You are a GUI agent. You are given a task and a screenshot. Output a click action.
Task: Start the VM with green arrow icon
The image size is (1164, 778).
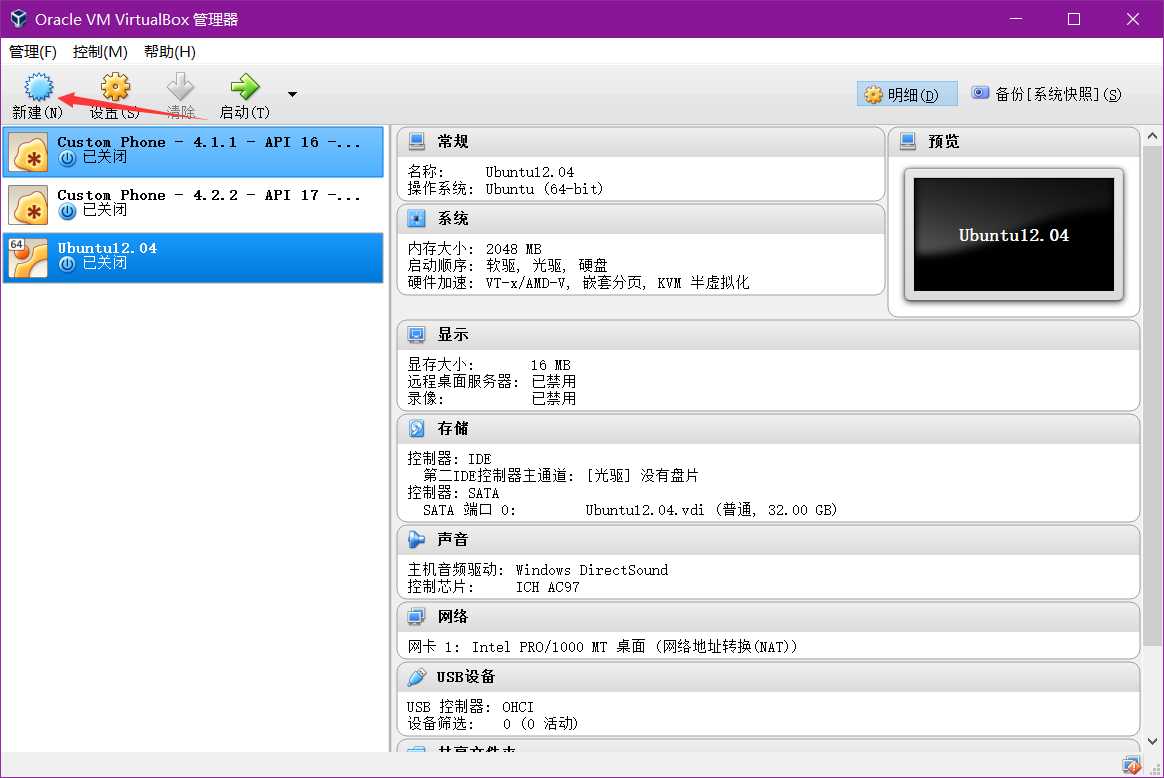click(245, 87)
